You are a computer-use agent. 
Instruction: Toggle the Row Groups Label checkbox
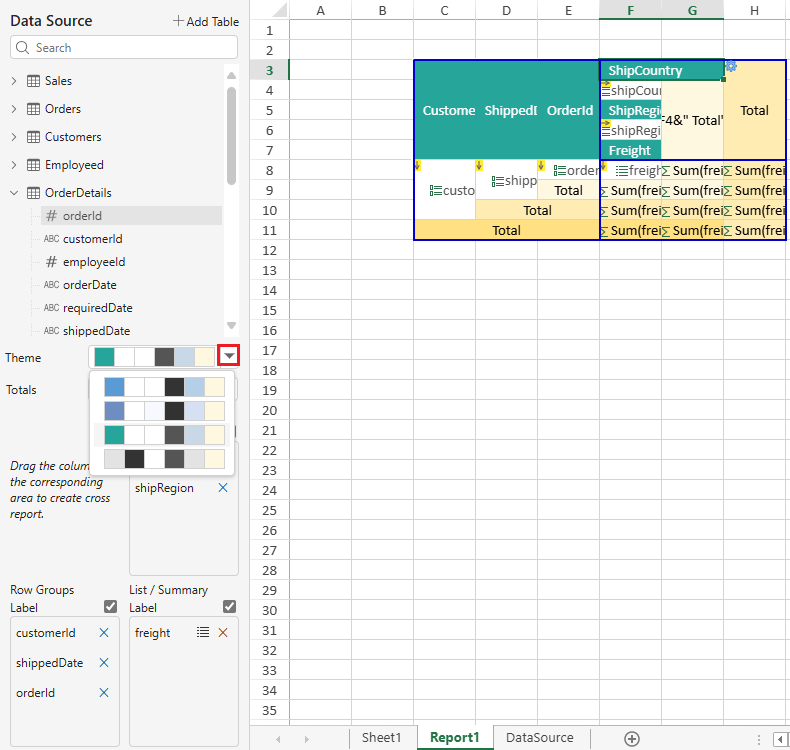coord(110,607)
